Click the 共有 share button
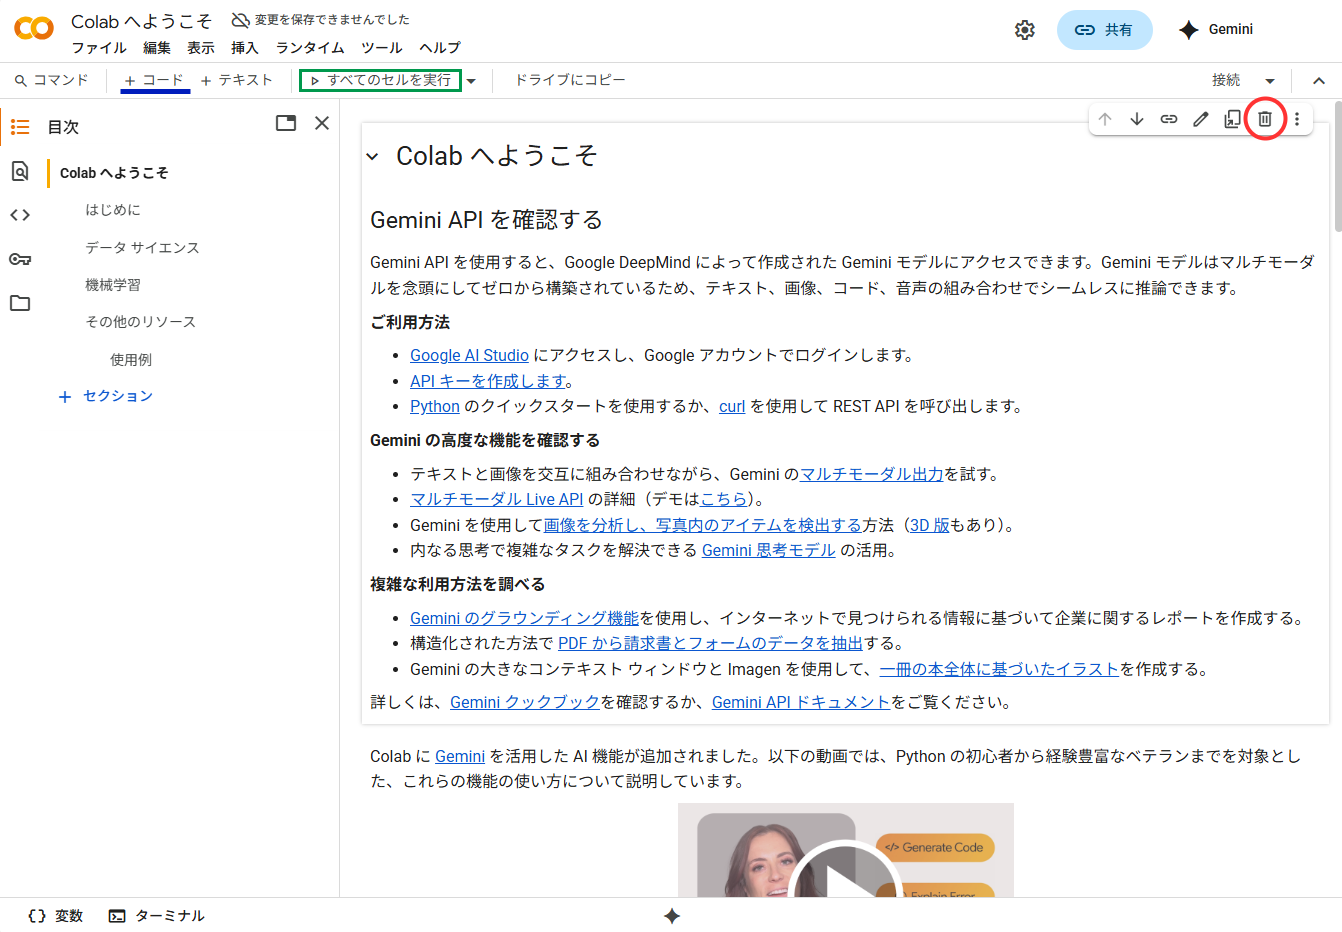The image size is (1342, 932). coord(1104,29)
